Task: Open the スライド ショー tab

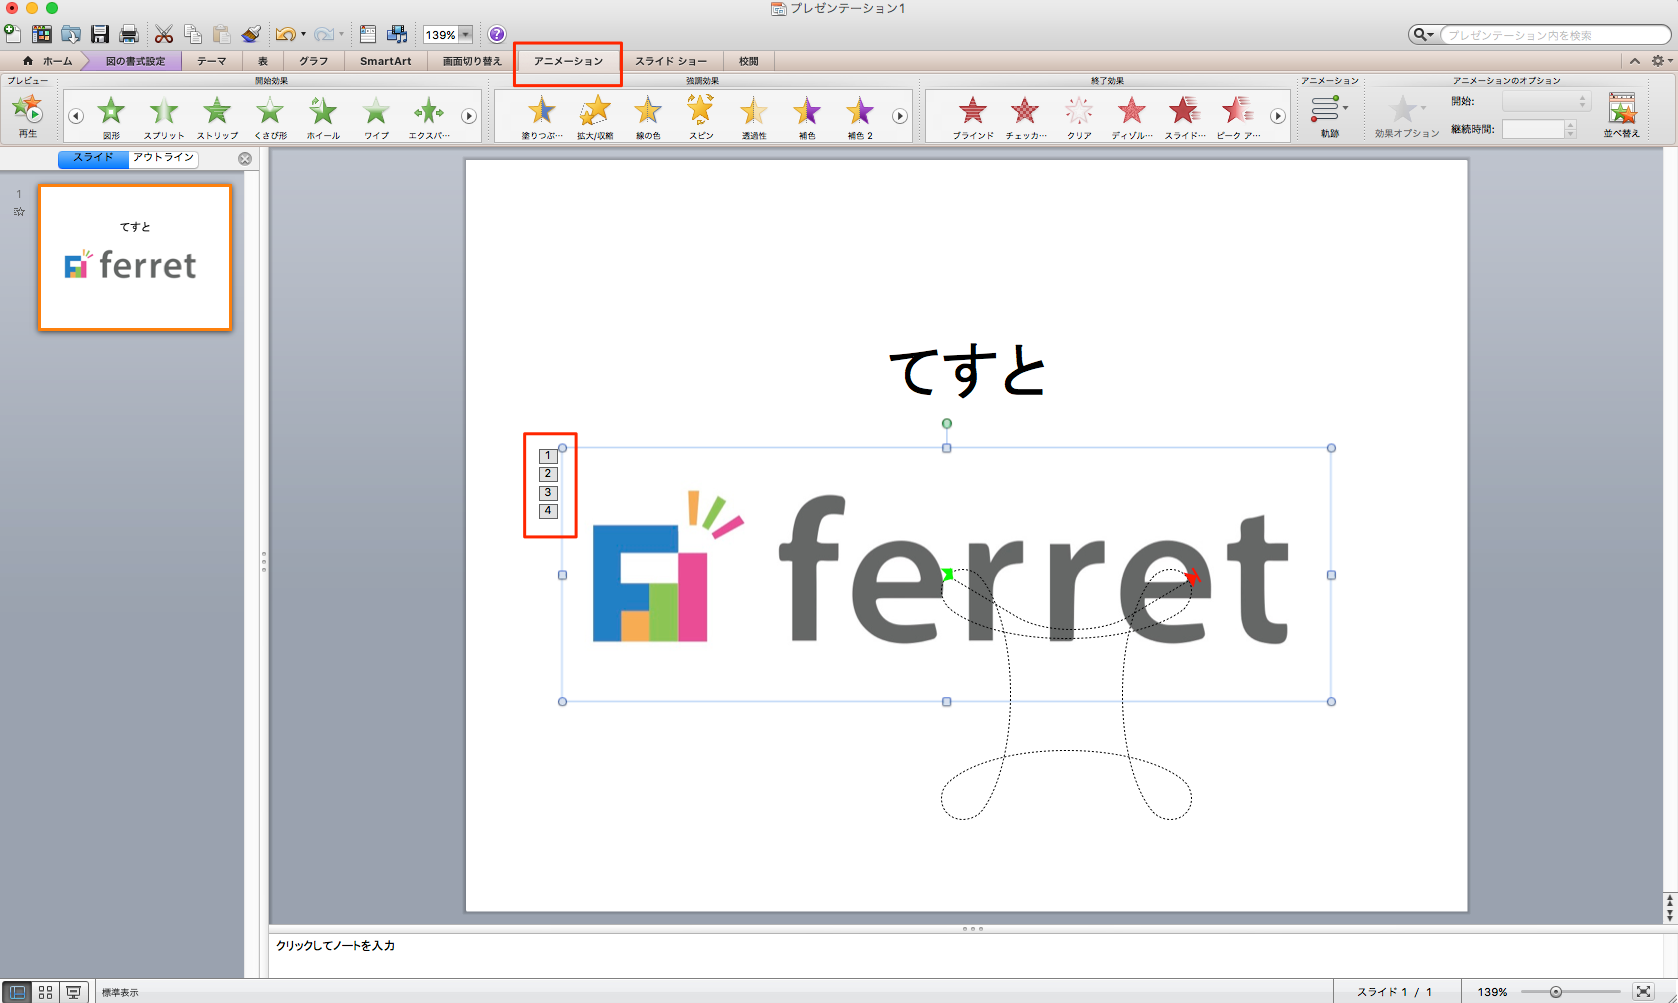Action: click(671, 61)
